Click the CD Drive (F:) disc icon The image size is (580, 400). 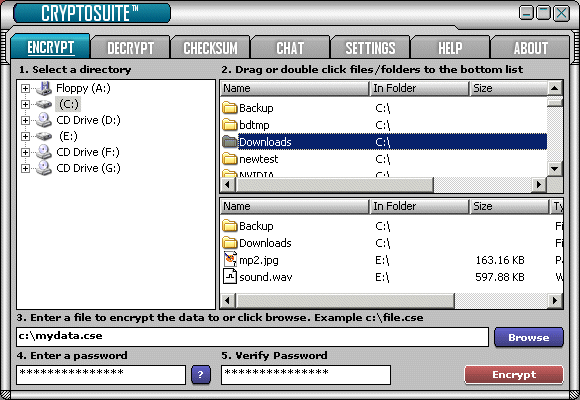click(x=44, y=152)
